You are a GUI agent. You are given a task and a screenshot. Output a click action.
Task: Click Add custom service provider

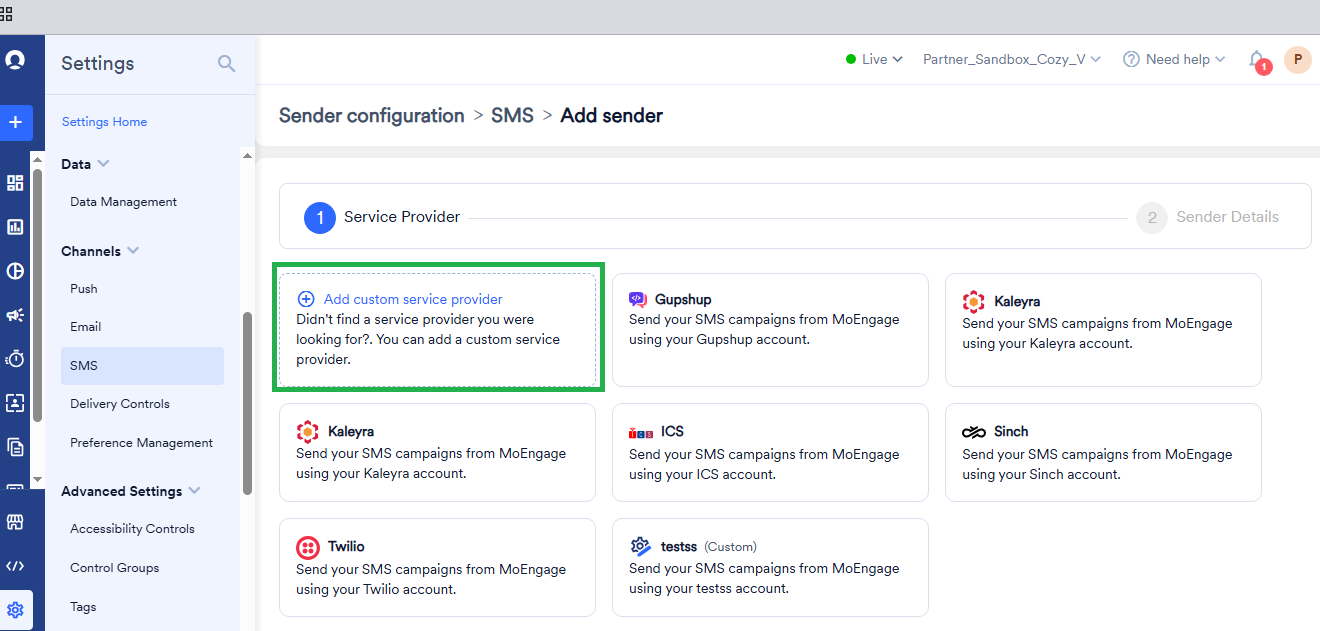point(413,299)
